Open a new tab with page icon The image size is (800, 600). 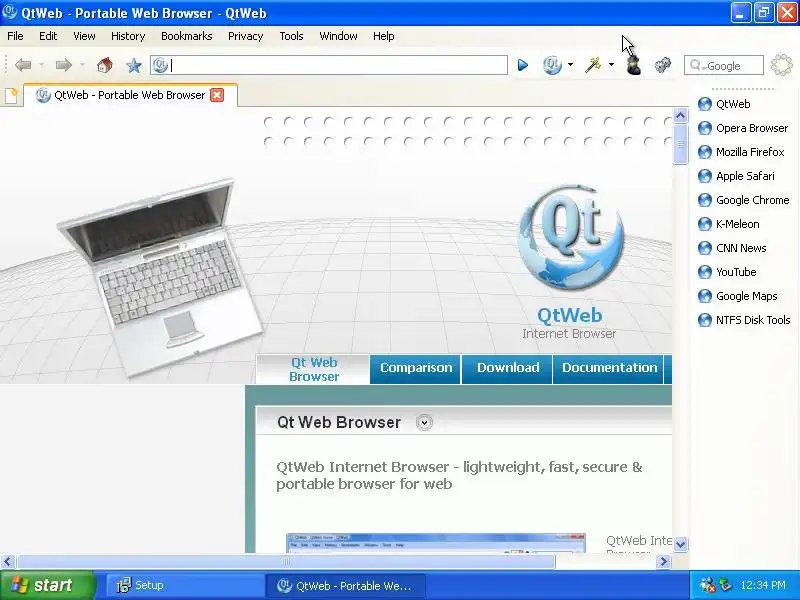click(11, 95)
